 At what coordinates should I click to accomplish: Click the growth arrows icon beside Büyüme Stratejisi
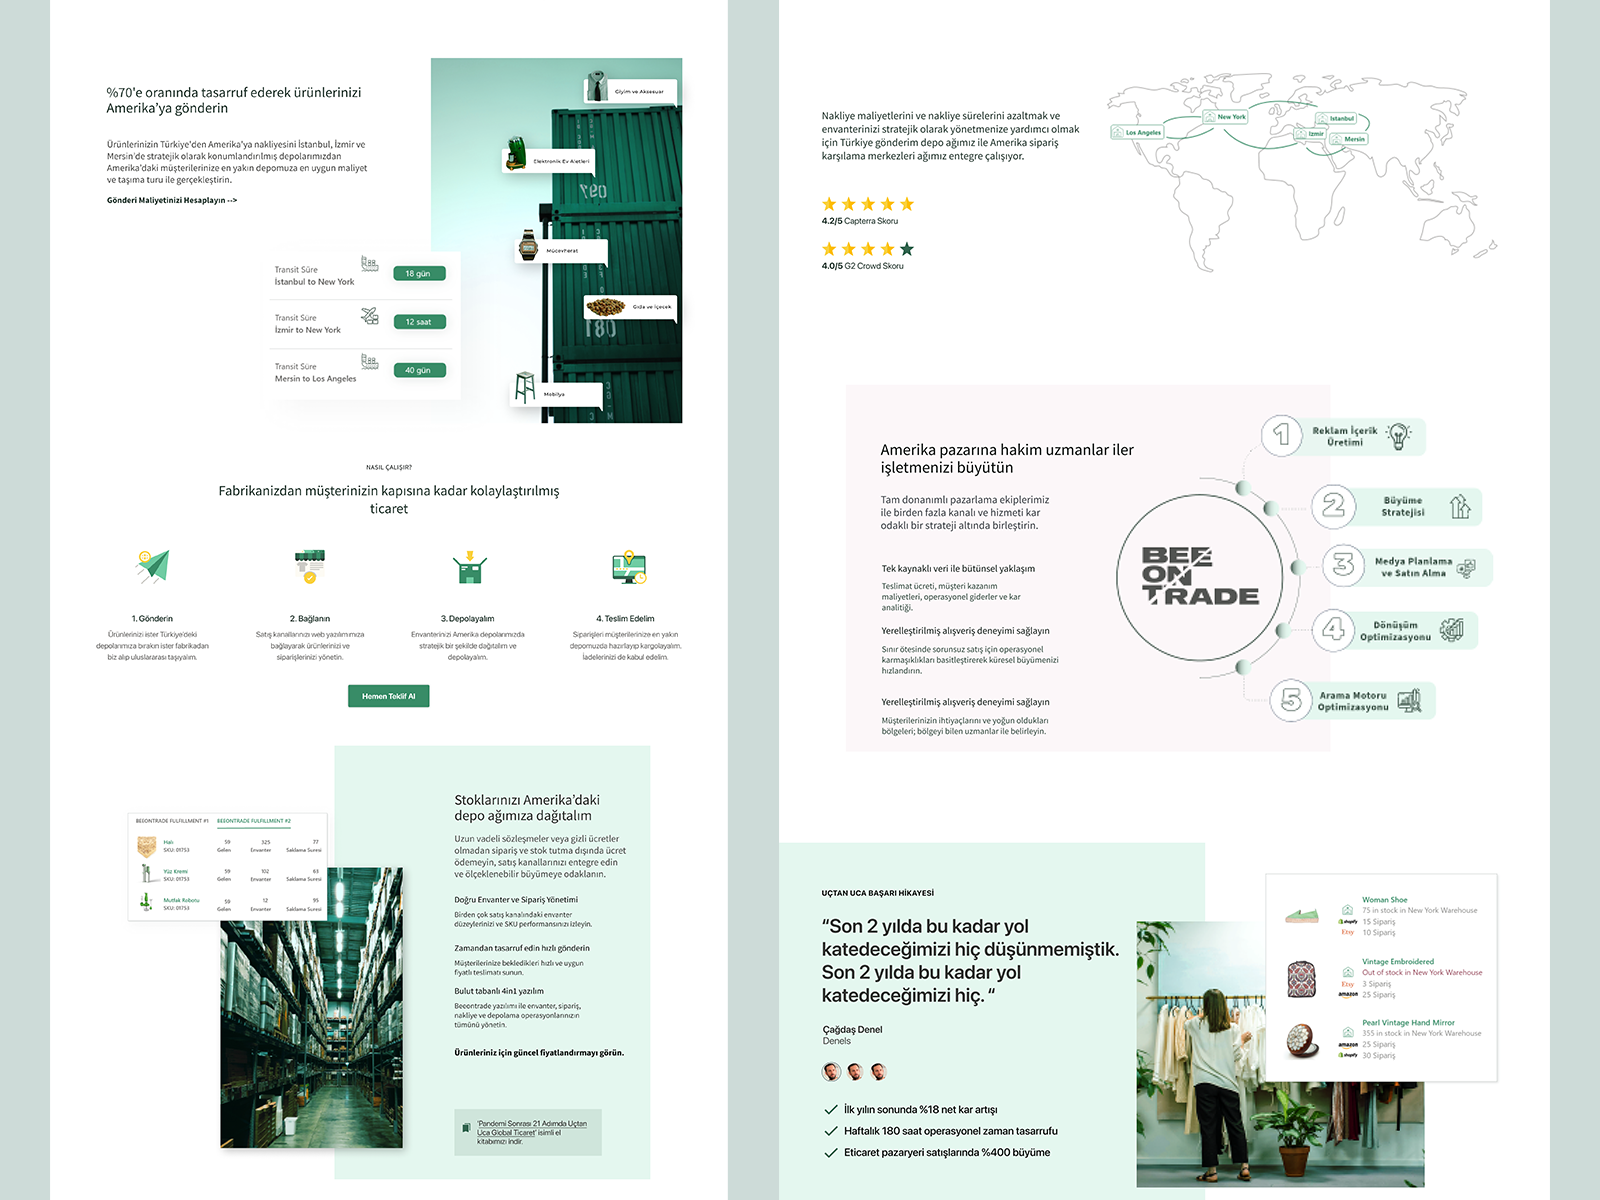point(1460,506)
